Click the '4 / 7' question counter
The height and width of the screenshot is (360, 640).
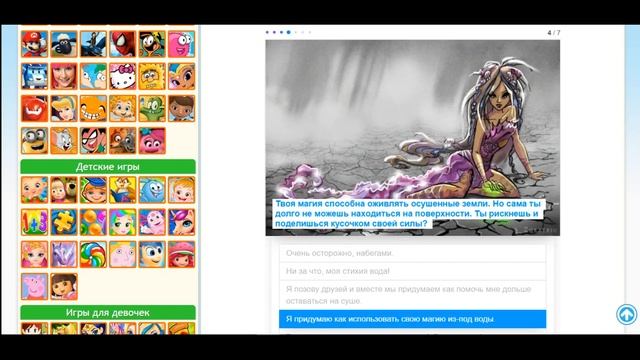553,32
